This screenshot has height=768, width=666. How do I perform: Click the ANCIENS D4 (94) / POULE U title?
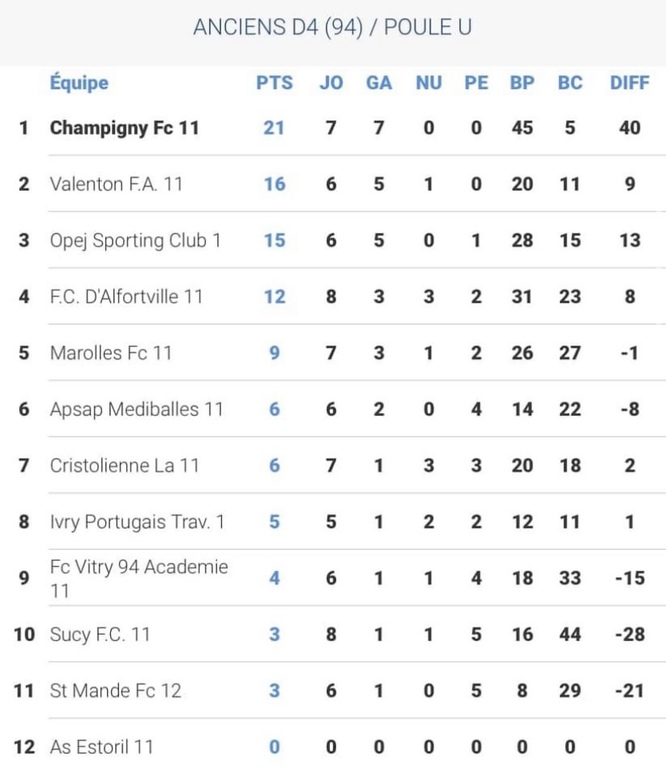point(332,27)
